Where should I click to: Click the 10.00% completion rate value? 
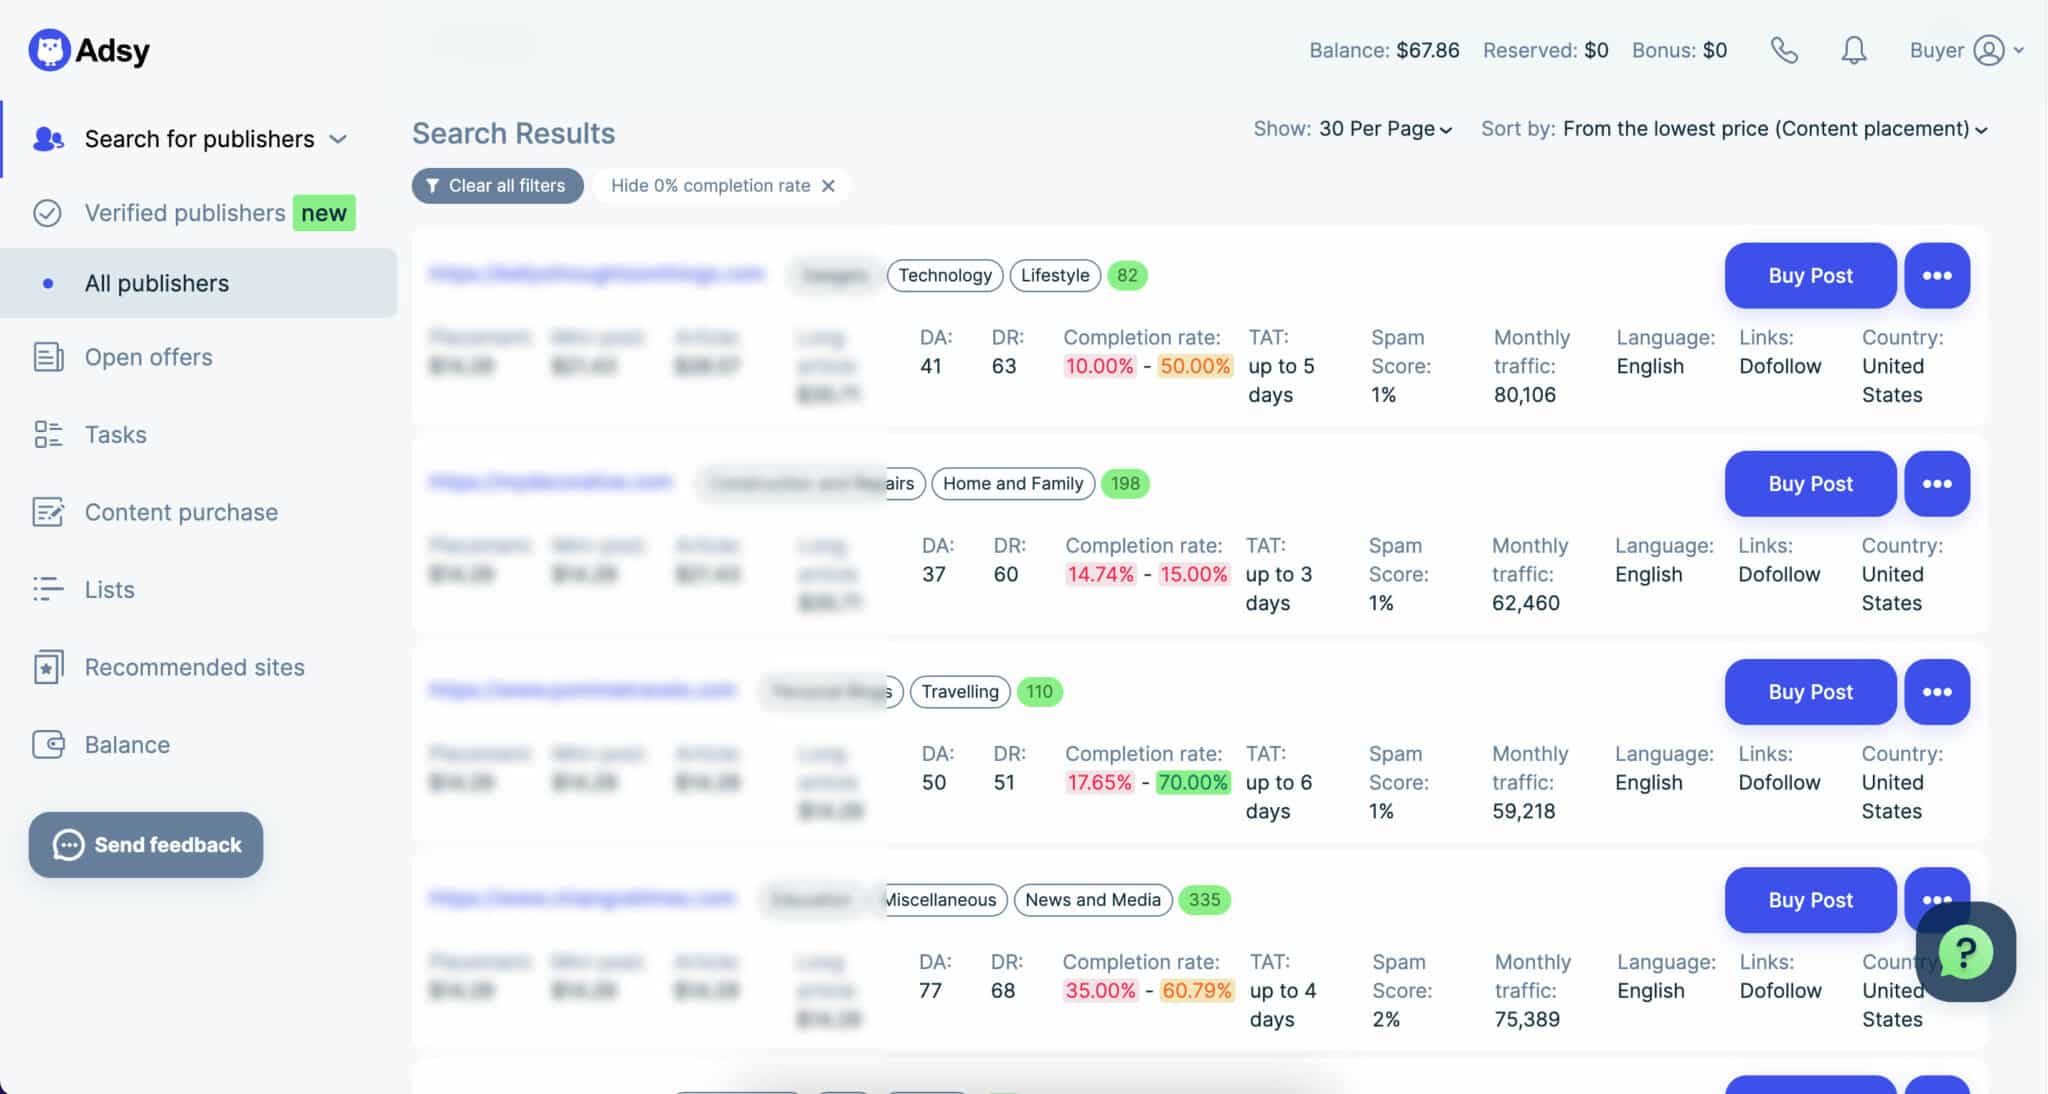click(x=1099, y=366)
